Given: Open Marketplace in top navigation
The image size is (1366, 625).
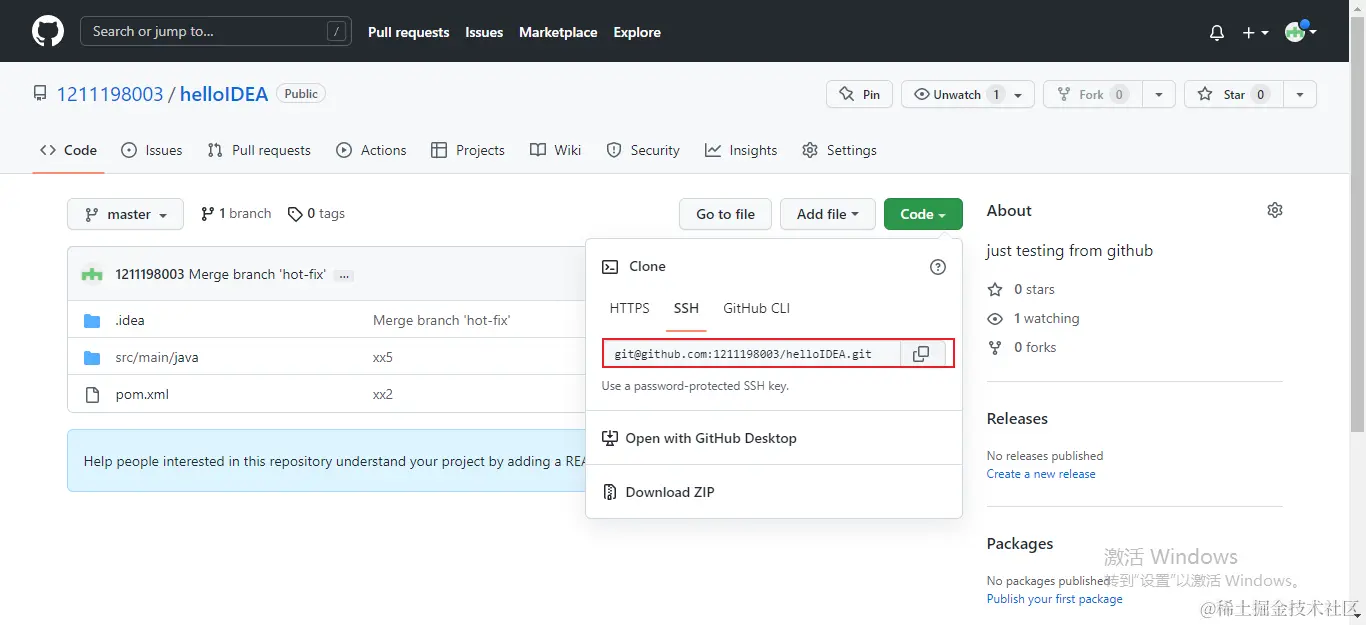Looking at the screenshot, I should click(558, 32).
